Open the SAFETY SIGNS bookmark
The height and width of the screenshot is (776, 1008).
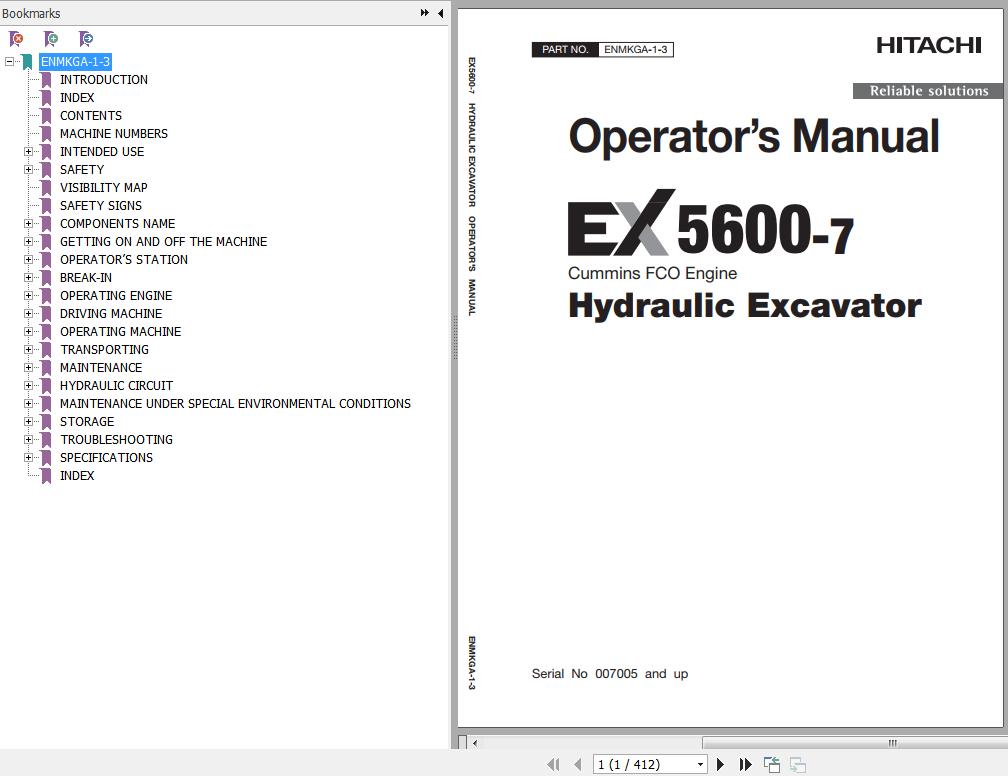(x=101, y=206)
